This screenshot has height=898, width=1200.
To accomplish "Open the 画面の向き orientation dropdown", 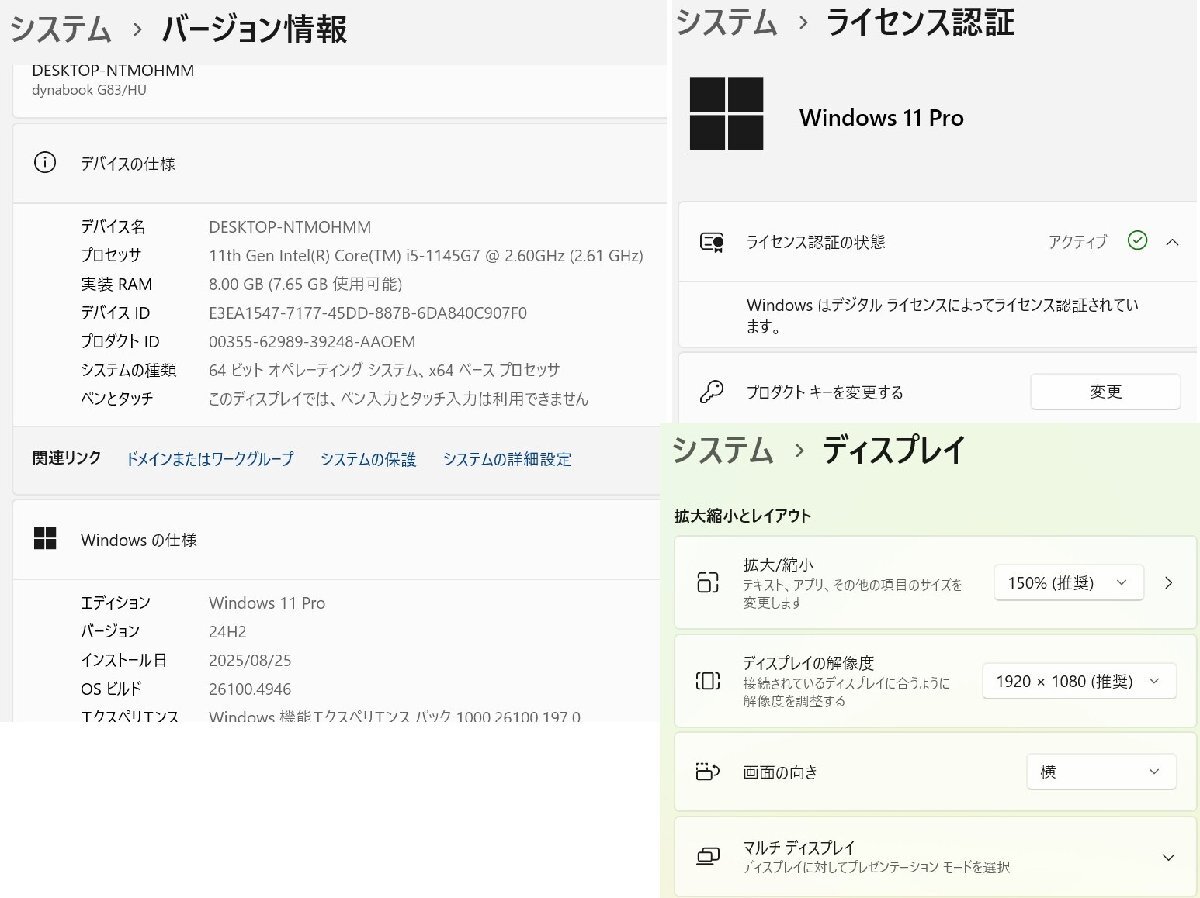I will (x=1101, y=771).
